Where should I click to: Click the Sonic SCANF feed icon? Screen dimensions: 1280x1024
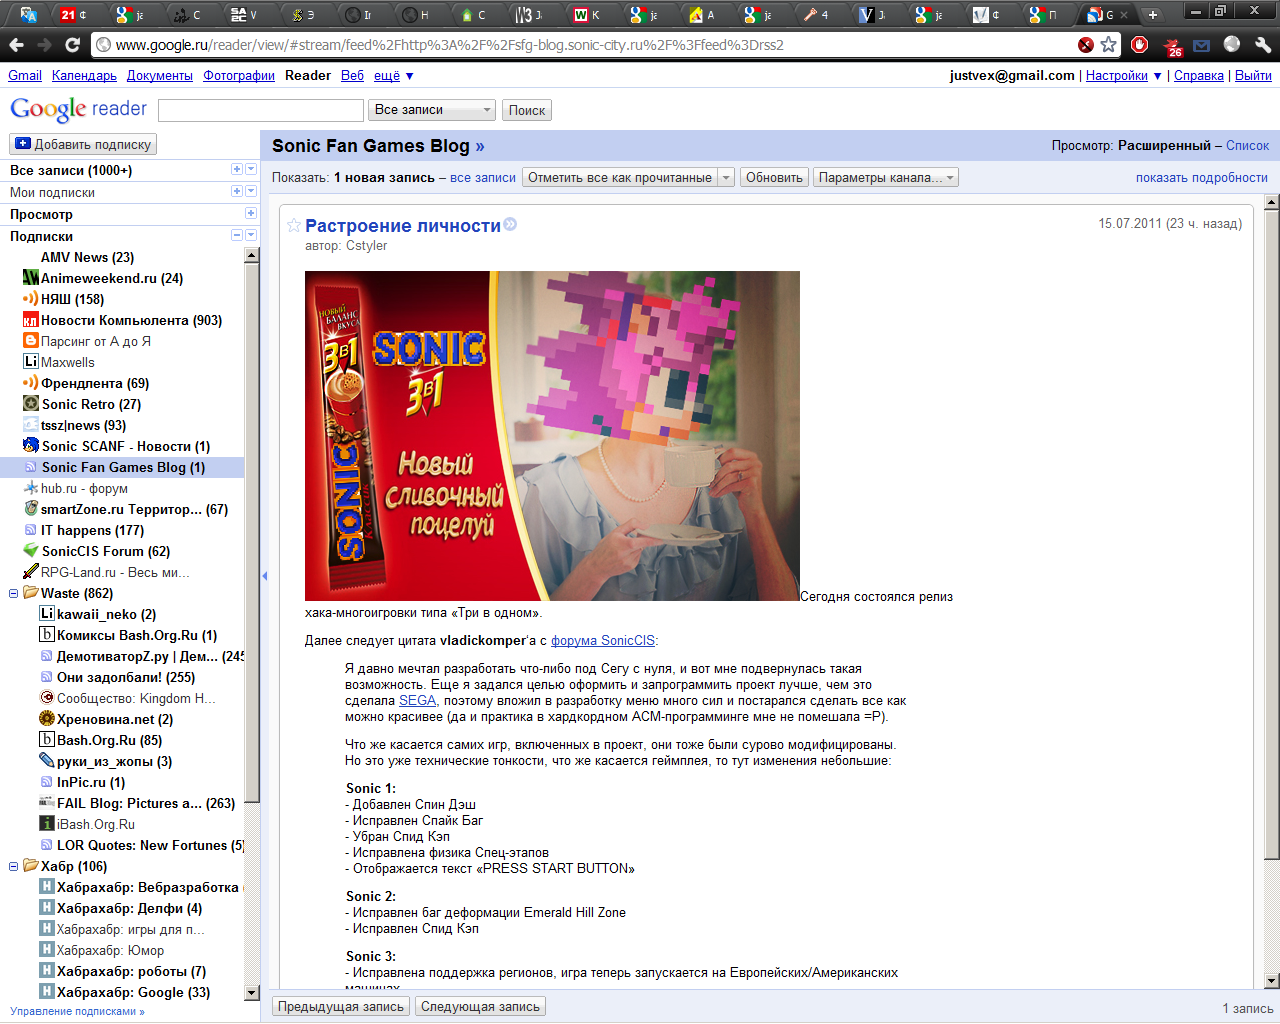tap(31, 446)
